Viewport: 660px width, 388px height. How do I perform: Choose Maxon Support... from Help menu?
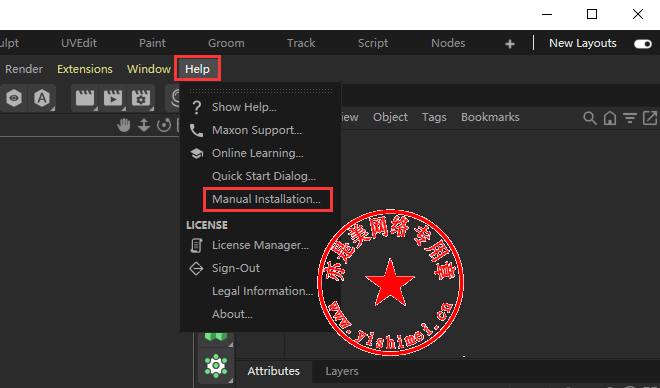tap(257, 130)
